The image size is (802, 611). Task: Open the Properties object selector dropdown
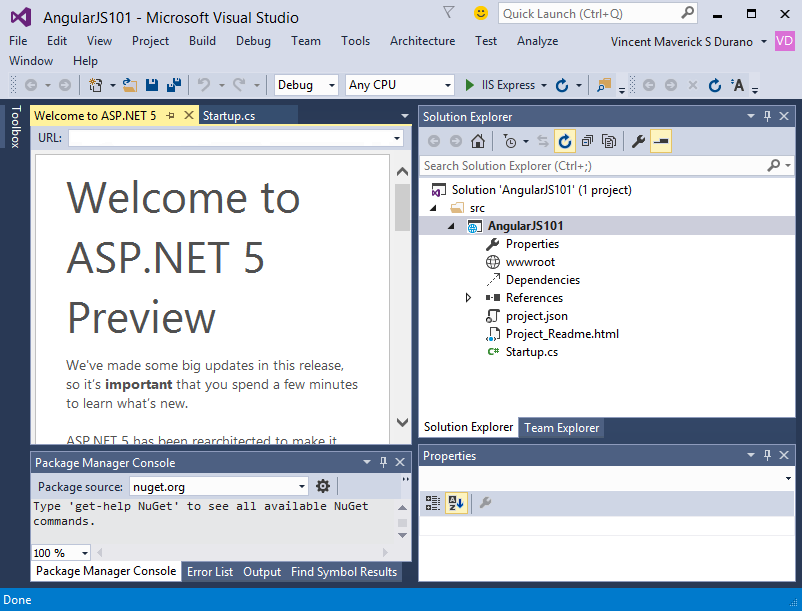point(788,479)
